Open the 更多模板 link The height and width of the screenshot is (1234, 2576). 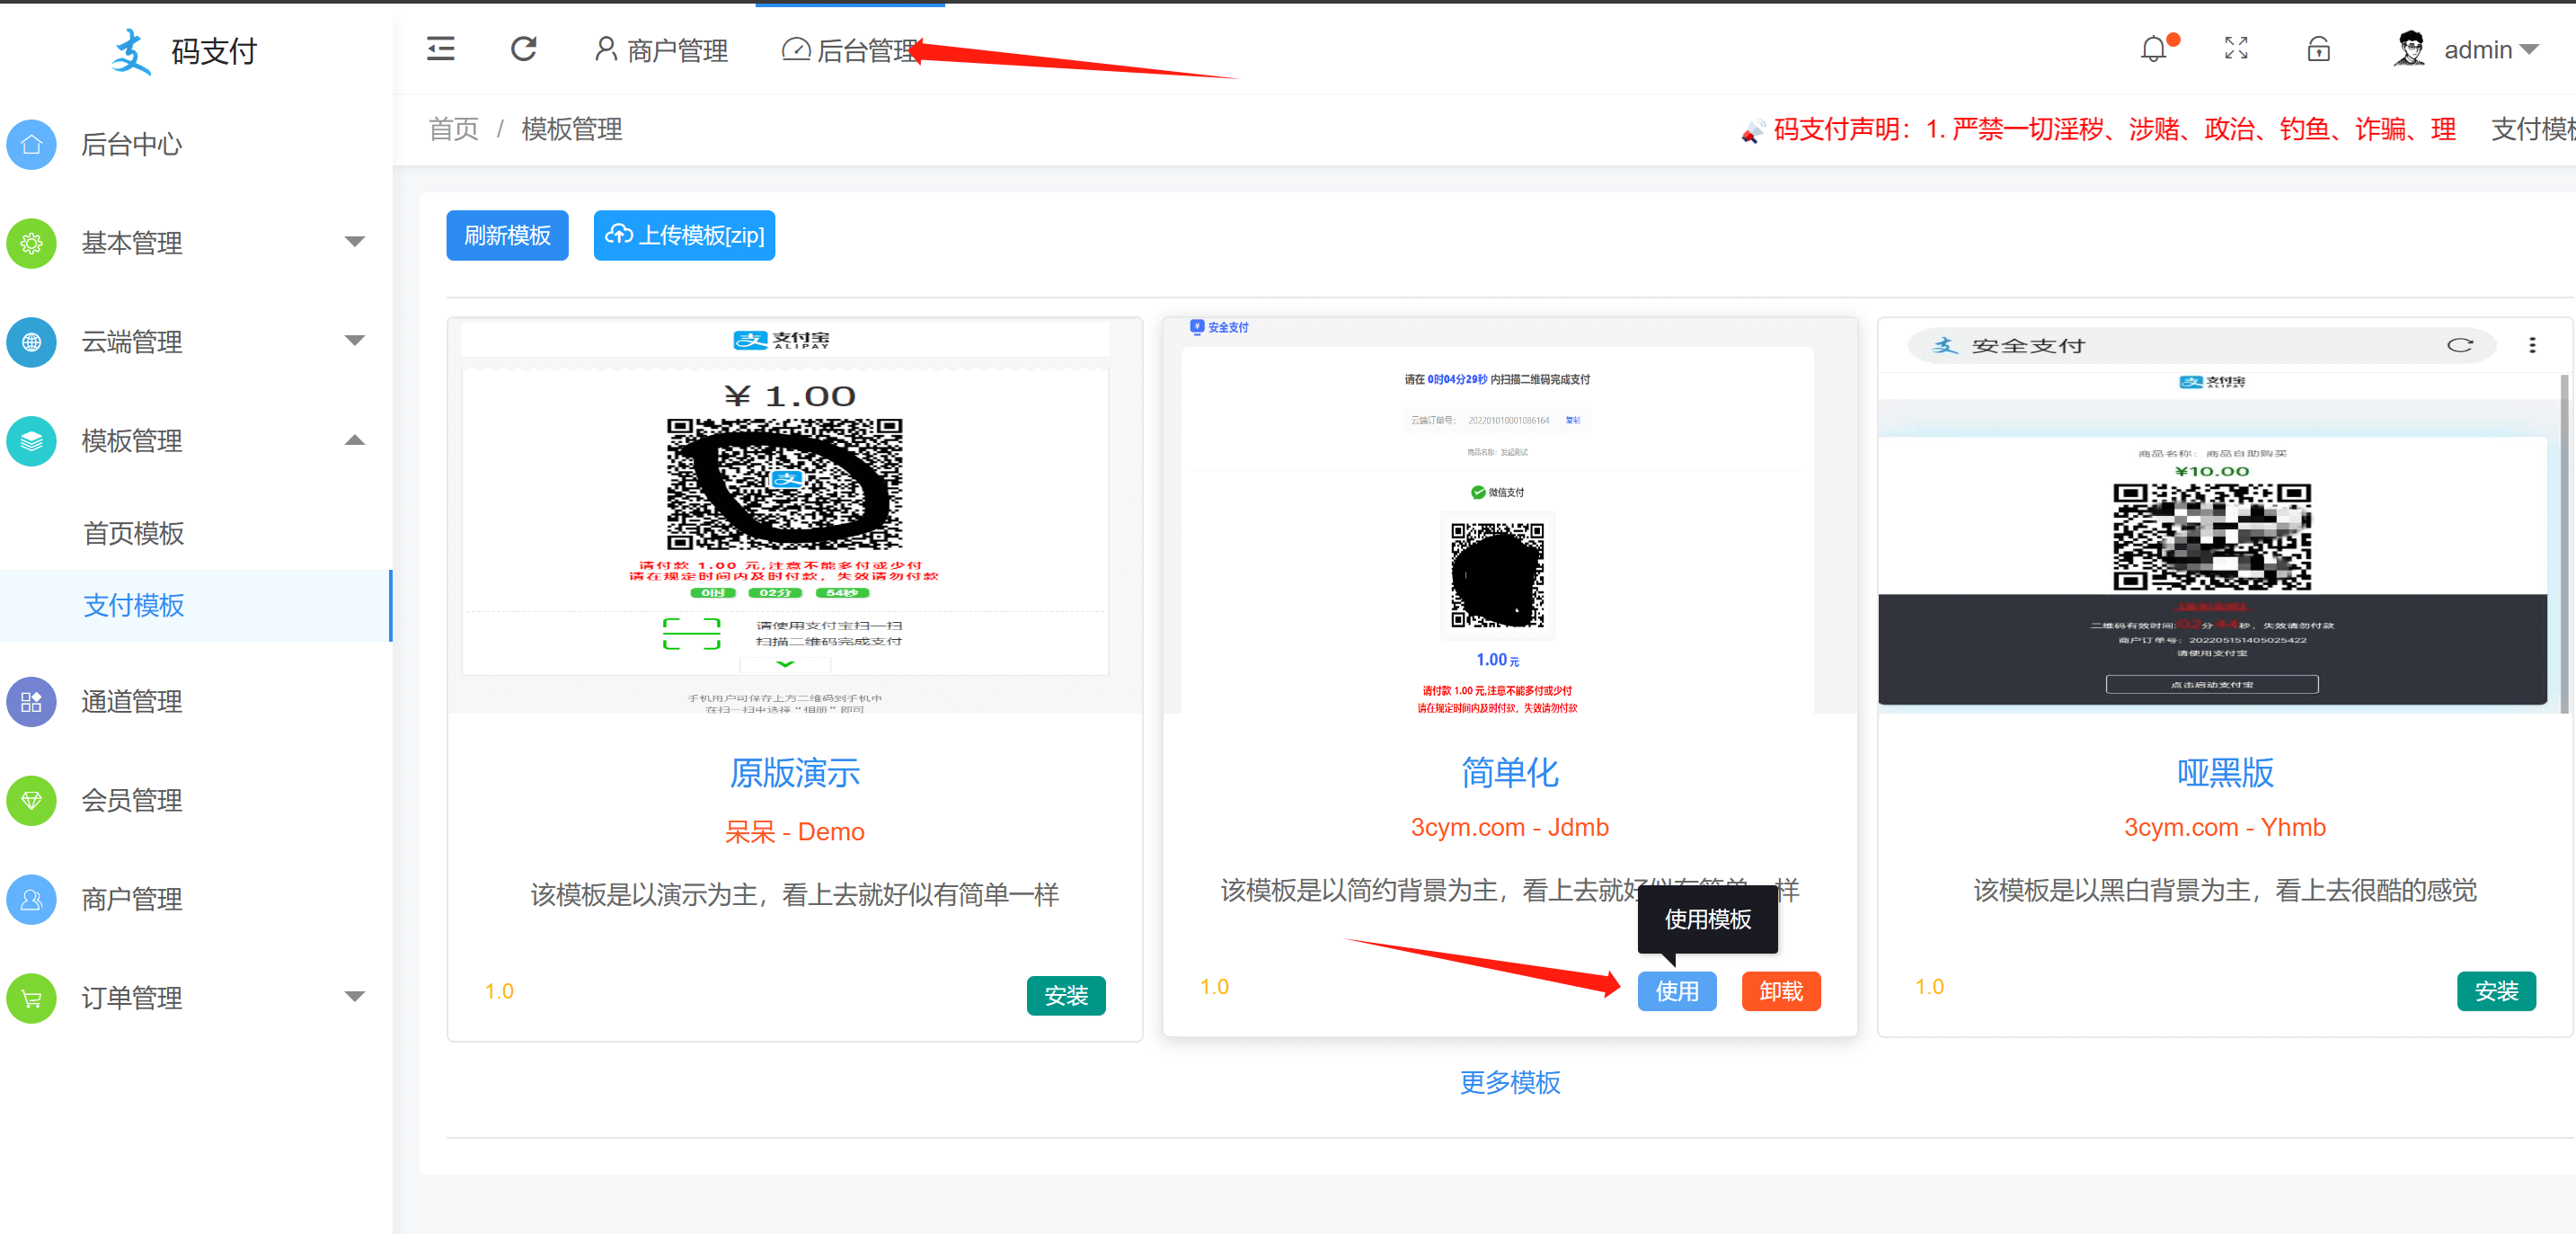pyautogui.click(x=1510, y=1082)
